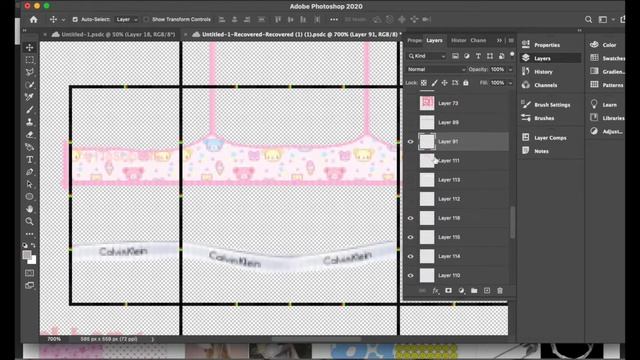Select the Horizontal Type tool
The height and width of the screenshot is (360, 640).
[x=29, y=160]
